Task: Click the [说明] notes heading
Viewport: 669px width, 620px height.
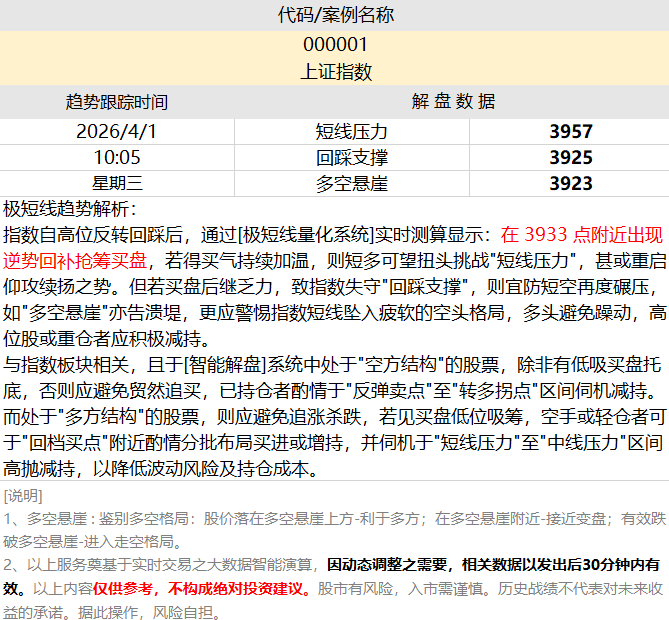Action: (23, 495)
